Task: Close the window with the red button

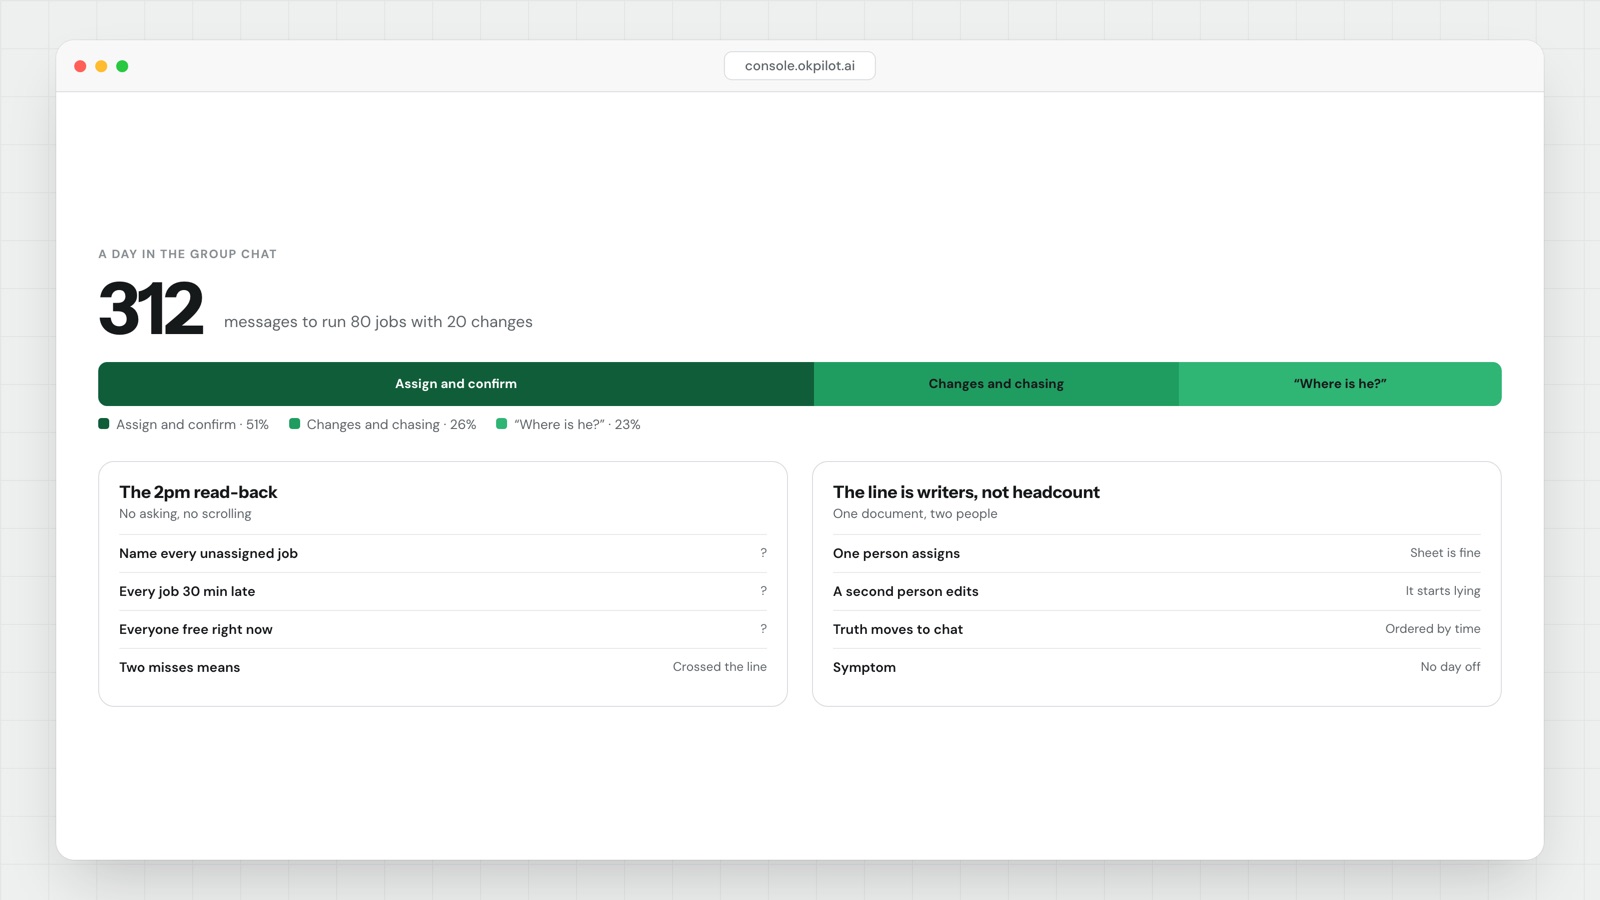Action: point(80,66)
